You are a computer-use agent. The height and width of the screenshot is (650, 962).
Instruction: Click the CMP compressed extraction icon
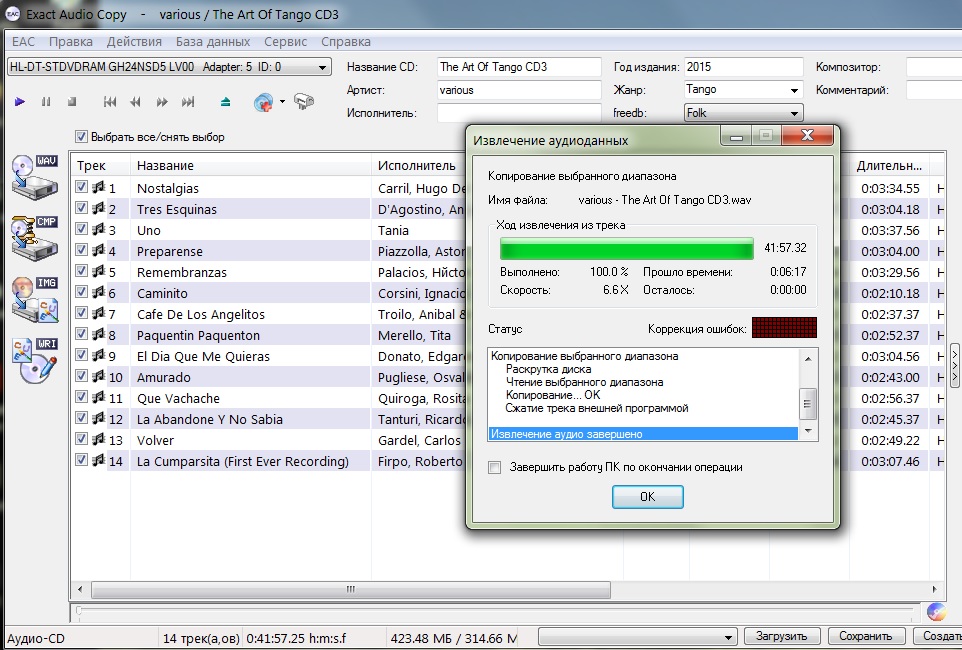35,238
